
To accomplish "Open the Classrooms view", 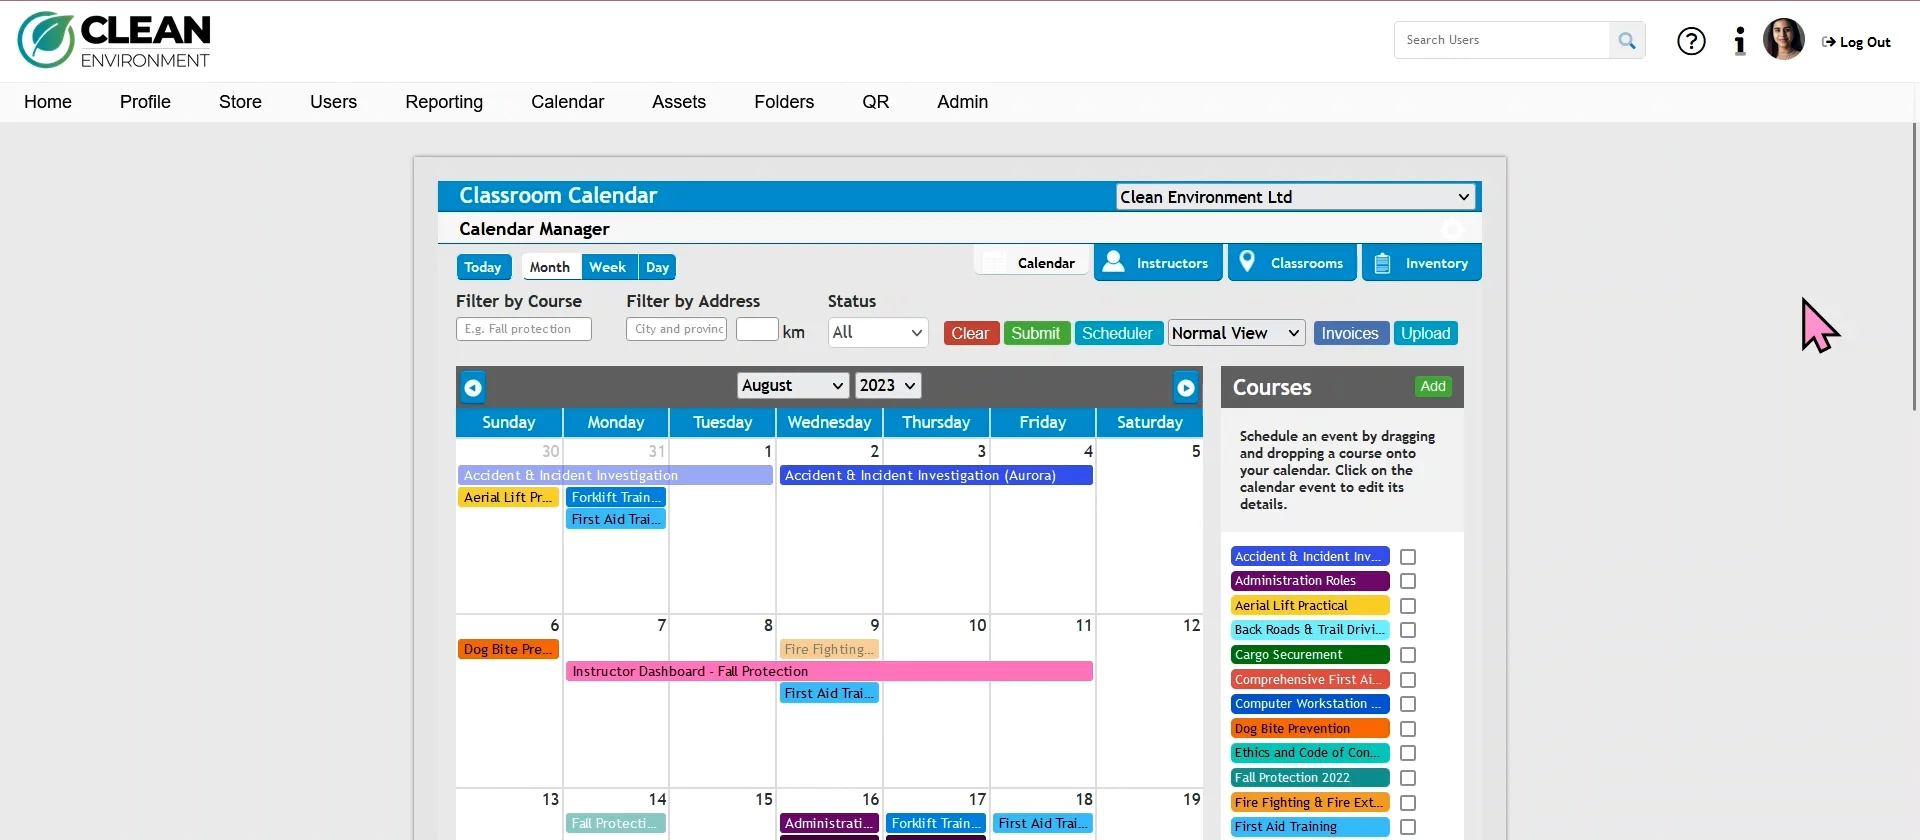I will (x=1293, y=263).
